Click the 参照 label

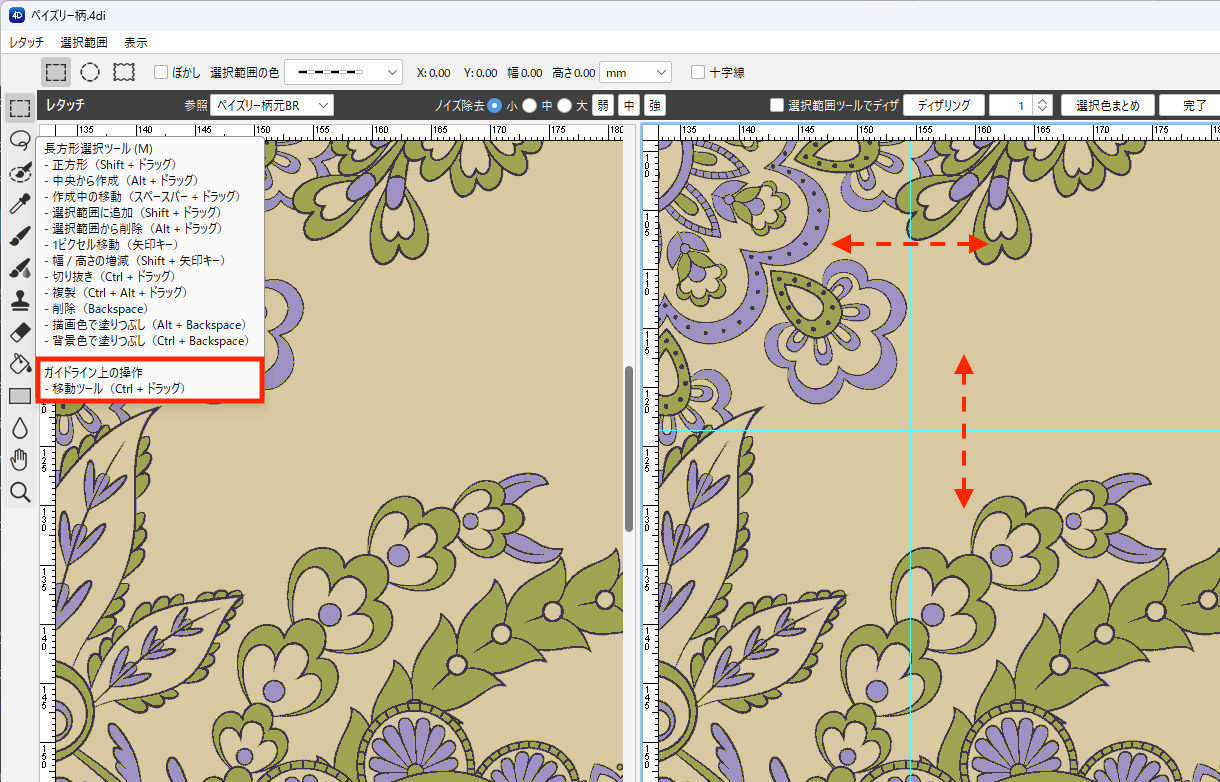(196, 105)
